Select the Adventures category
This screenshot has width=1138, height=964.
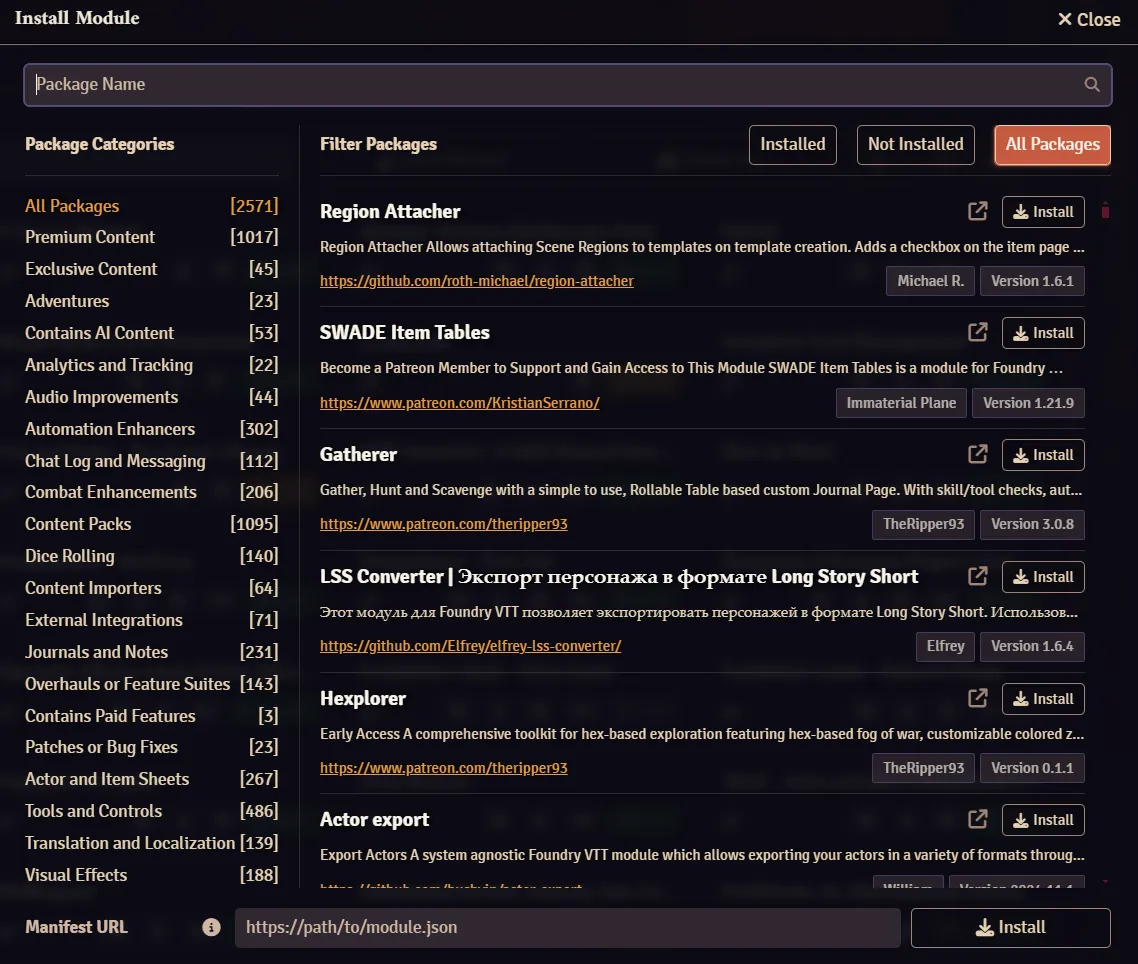(x=152, y=301)
